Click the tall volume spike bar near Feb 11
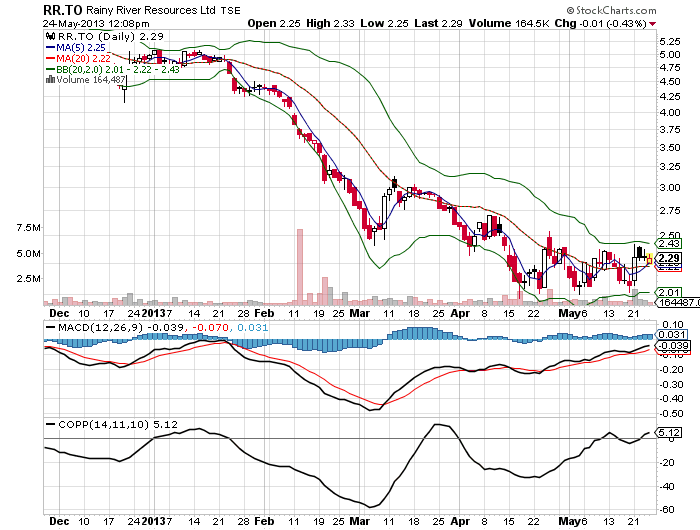 point(300,267)
